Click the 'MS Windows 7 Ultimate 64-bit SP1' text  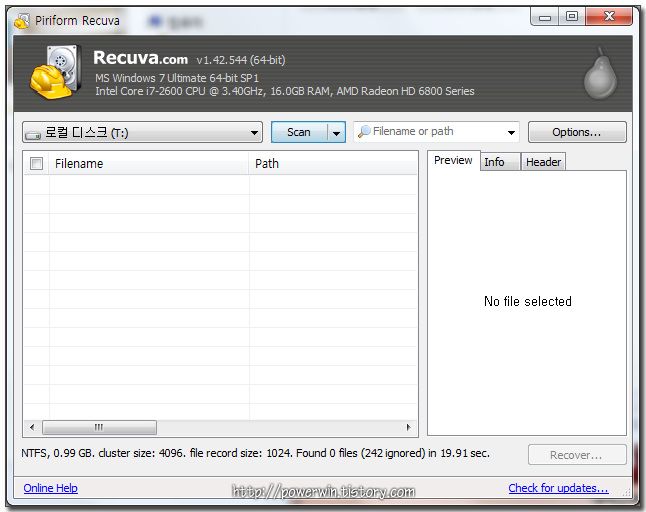click(177, 78)
